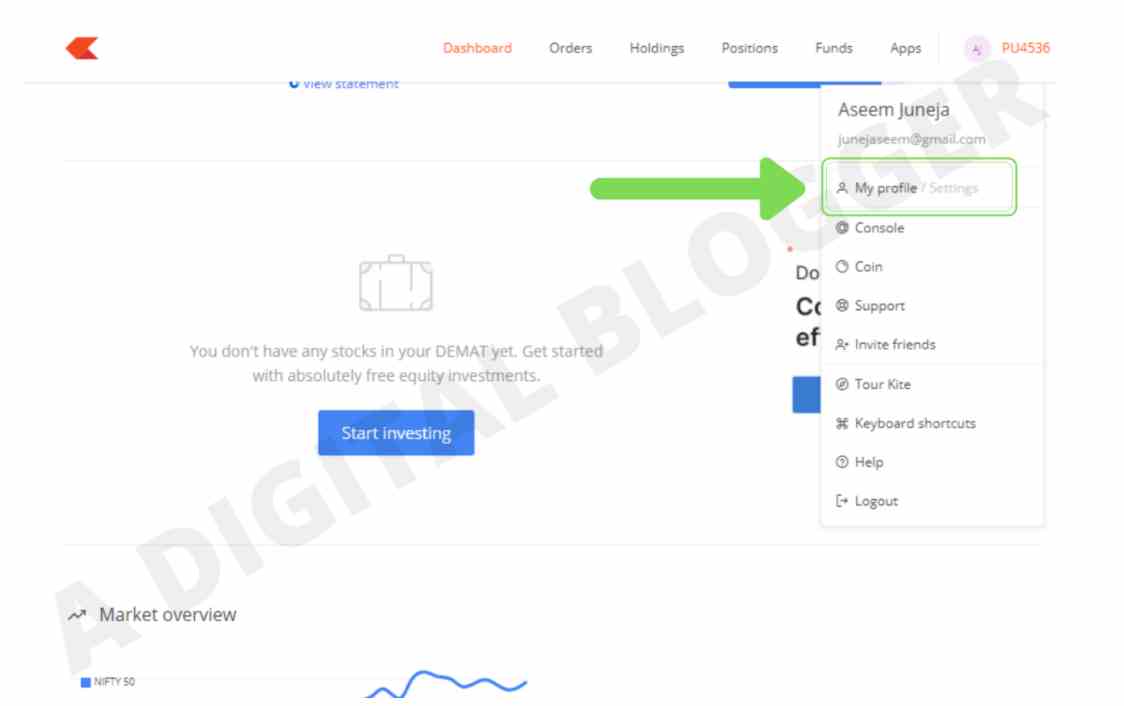Click the Console icon in the menu

point(842,228)
